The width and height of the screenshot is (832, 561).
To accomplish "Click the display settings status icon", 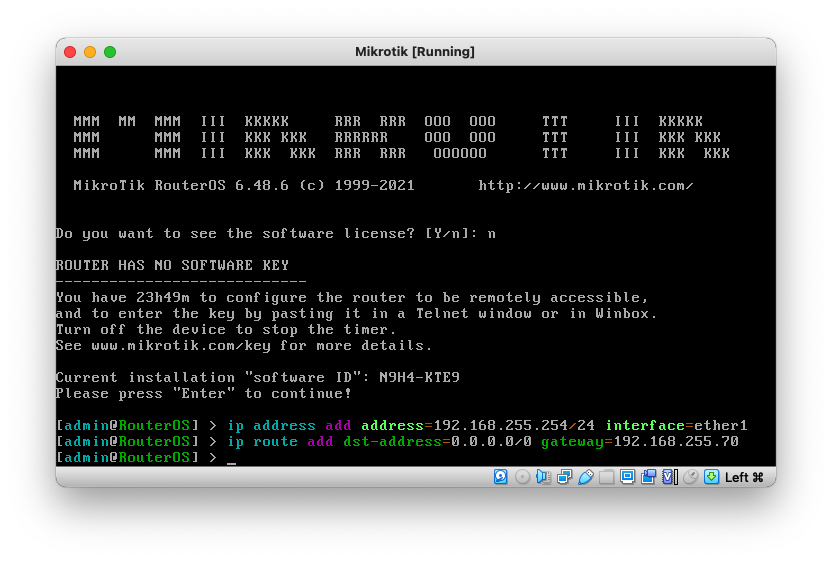I will (x=628, y=477).
